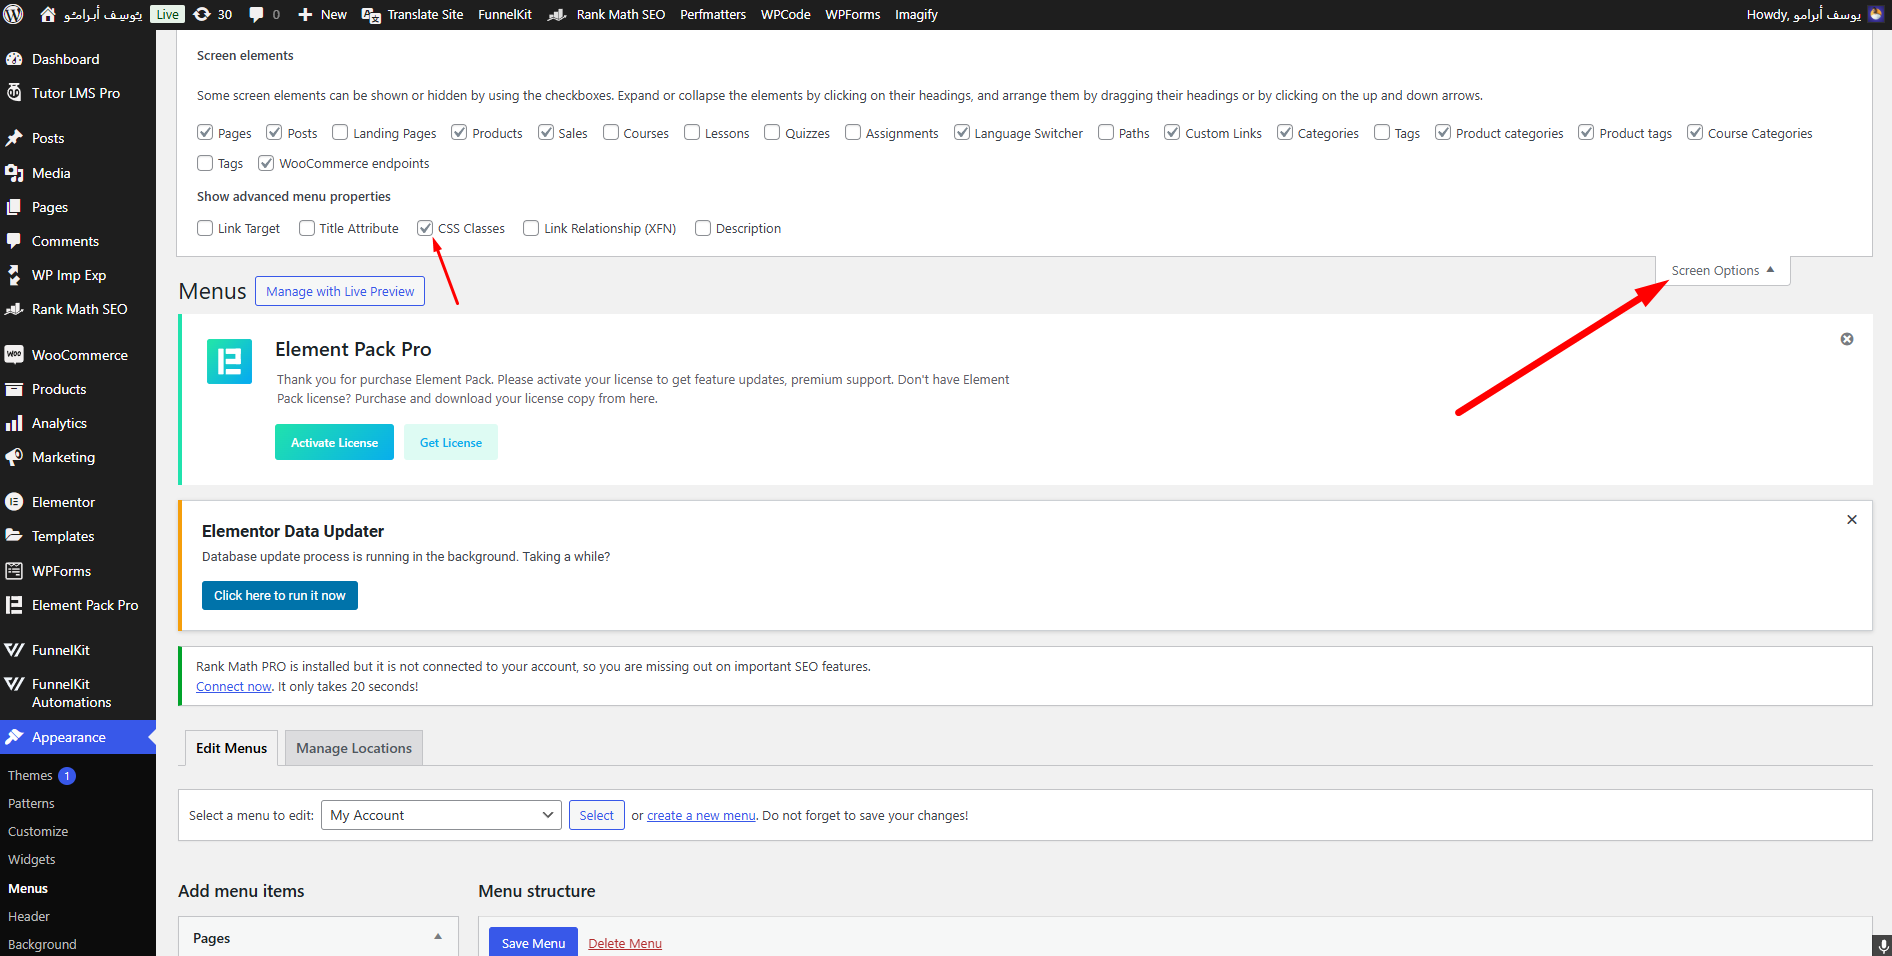Image resolution: width=1892 pixels, height=956 pixels.
Task: Enable the Landing Pages checkbox
Action: [340, 133]
